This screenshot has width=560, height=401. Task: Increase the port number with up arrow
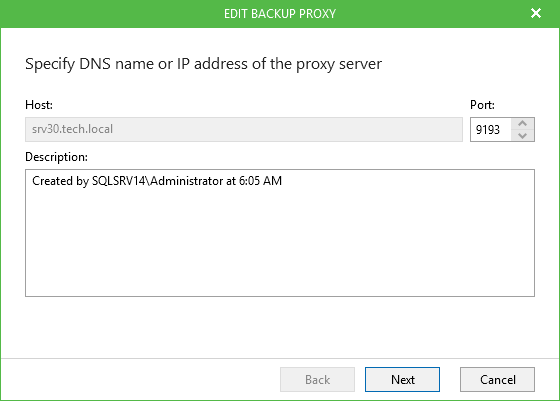point(522,124)
